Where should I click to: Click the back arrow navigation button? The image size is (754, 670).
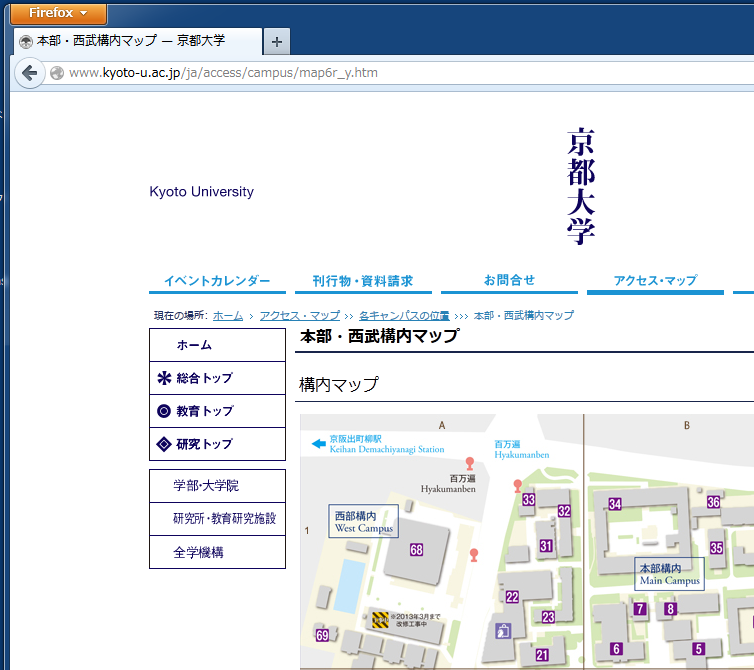(30, 73)
